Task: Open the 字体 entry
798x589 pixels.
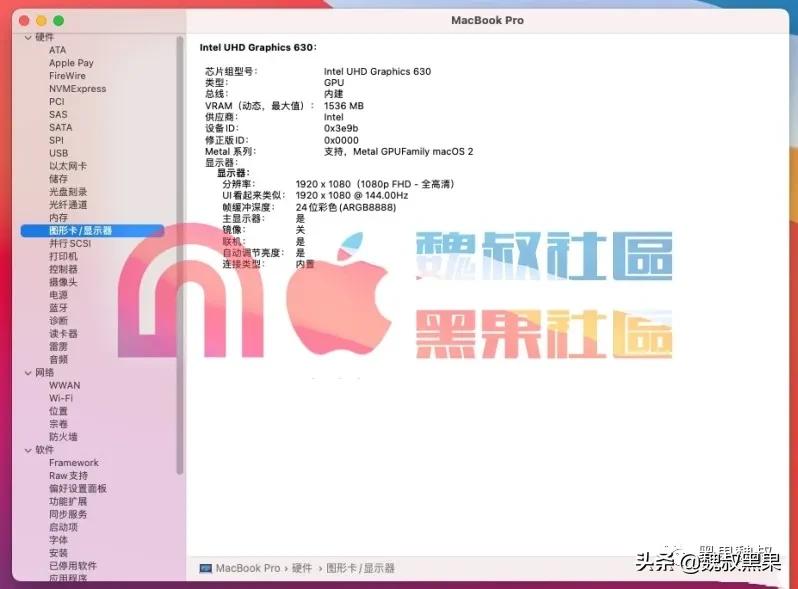Action: (x=58, y=540)
